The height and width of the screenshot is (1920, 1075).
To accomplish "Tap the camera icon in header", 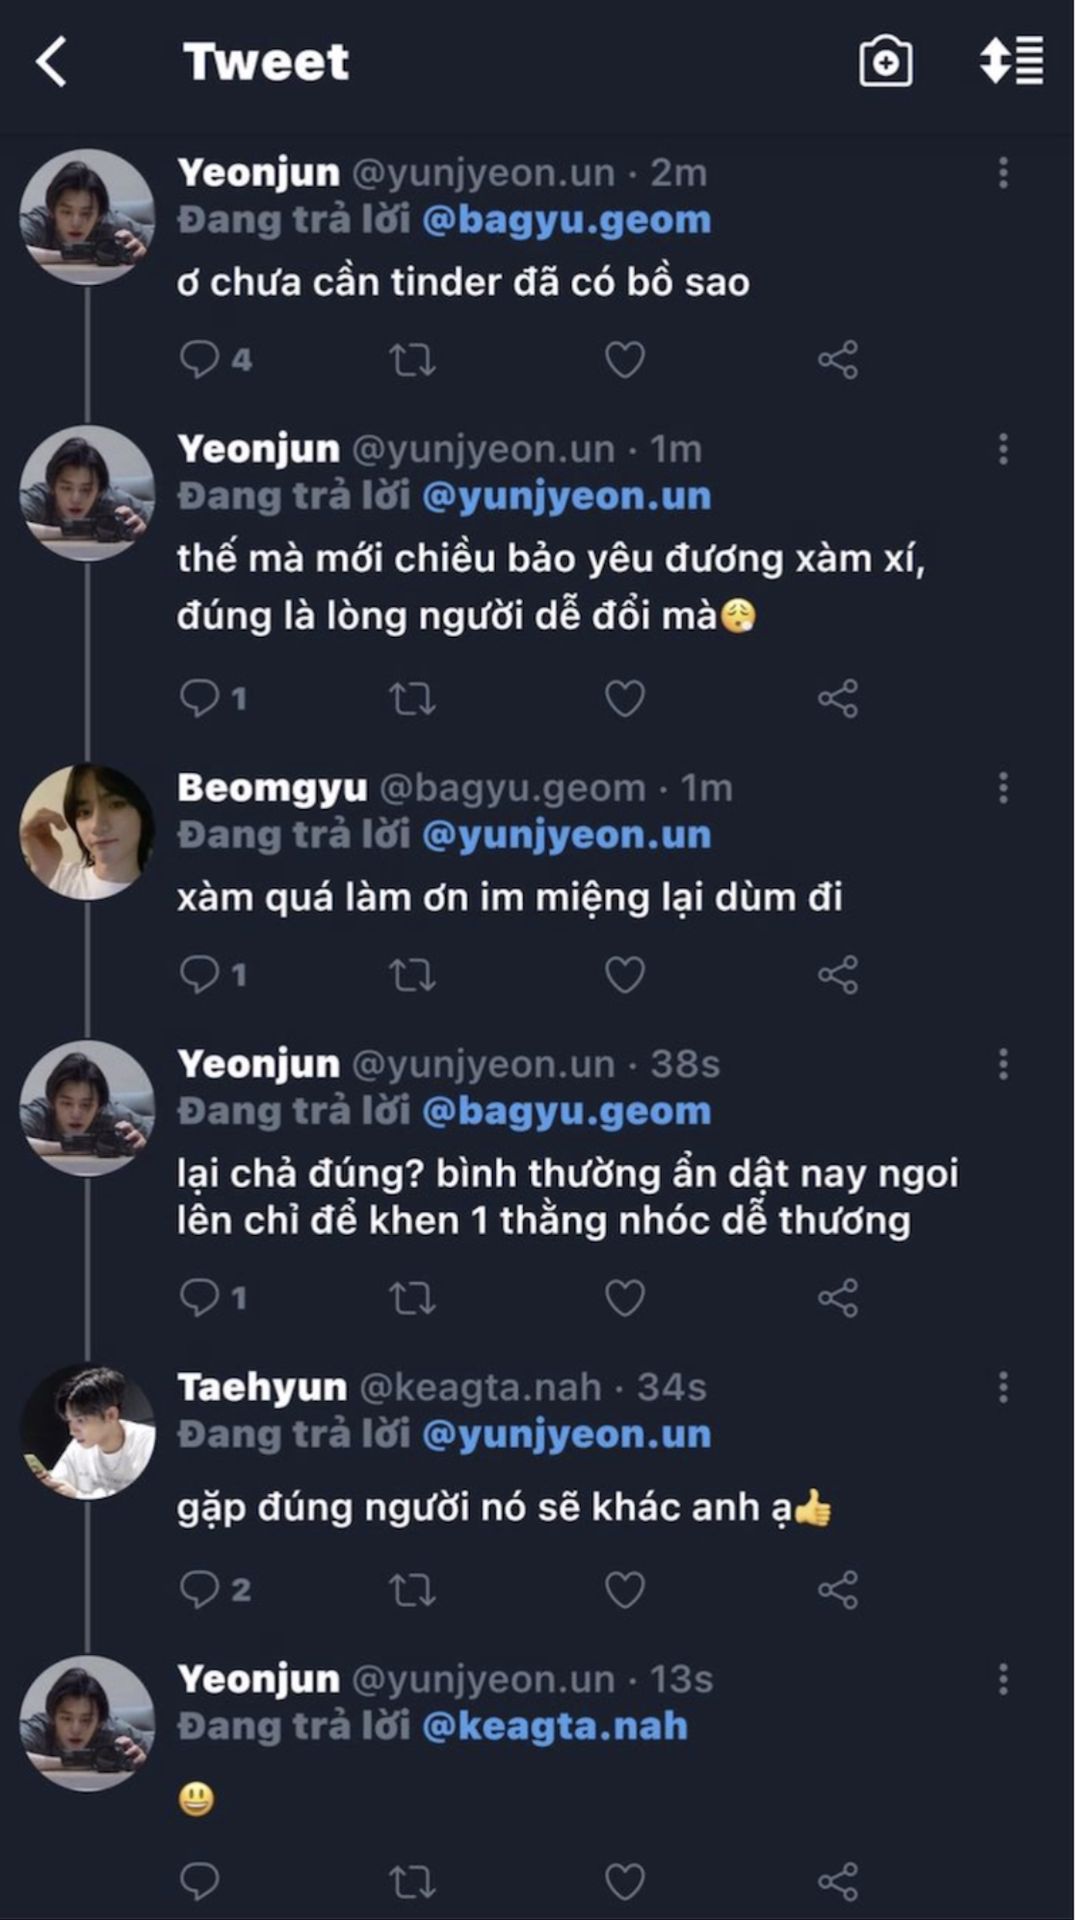I will (x=885, y=62).
